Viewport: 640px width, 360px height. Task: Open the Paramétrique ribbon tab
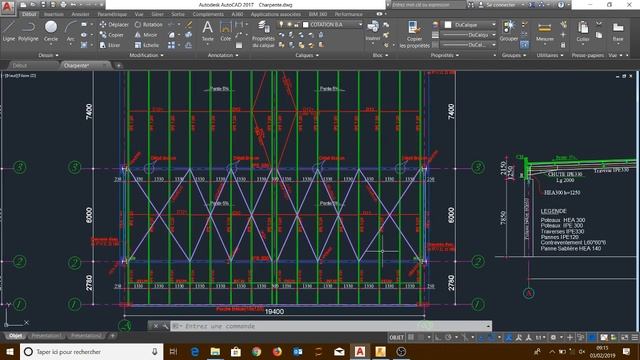(x=112, y=14)
